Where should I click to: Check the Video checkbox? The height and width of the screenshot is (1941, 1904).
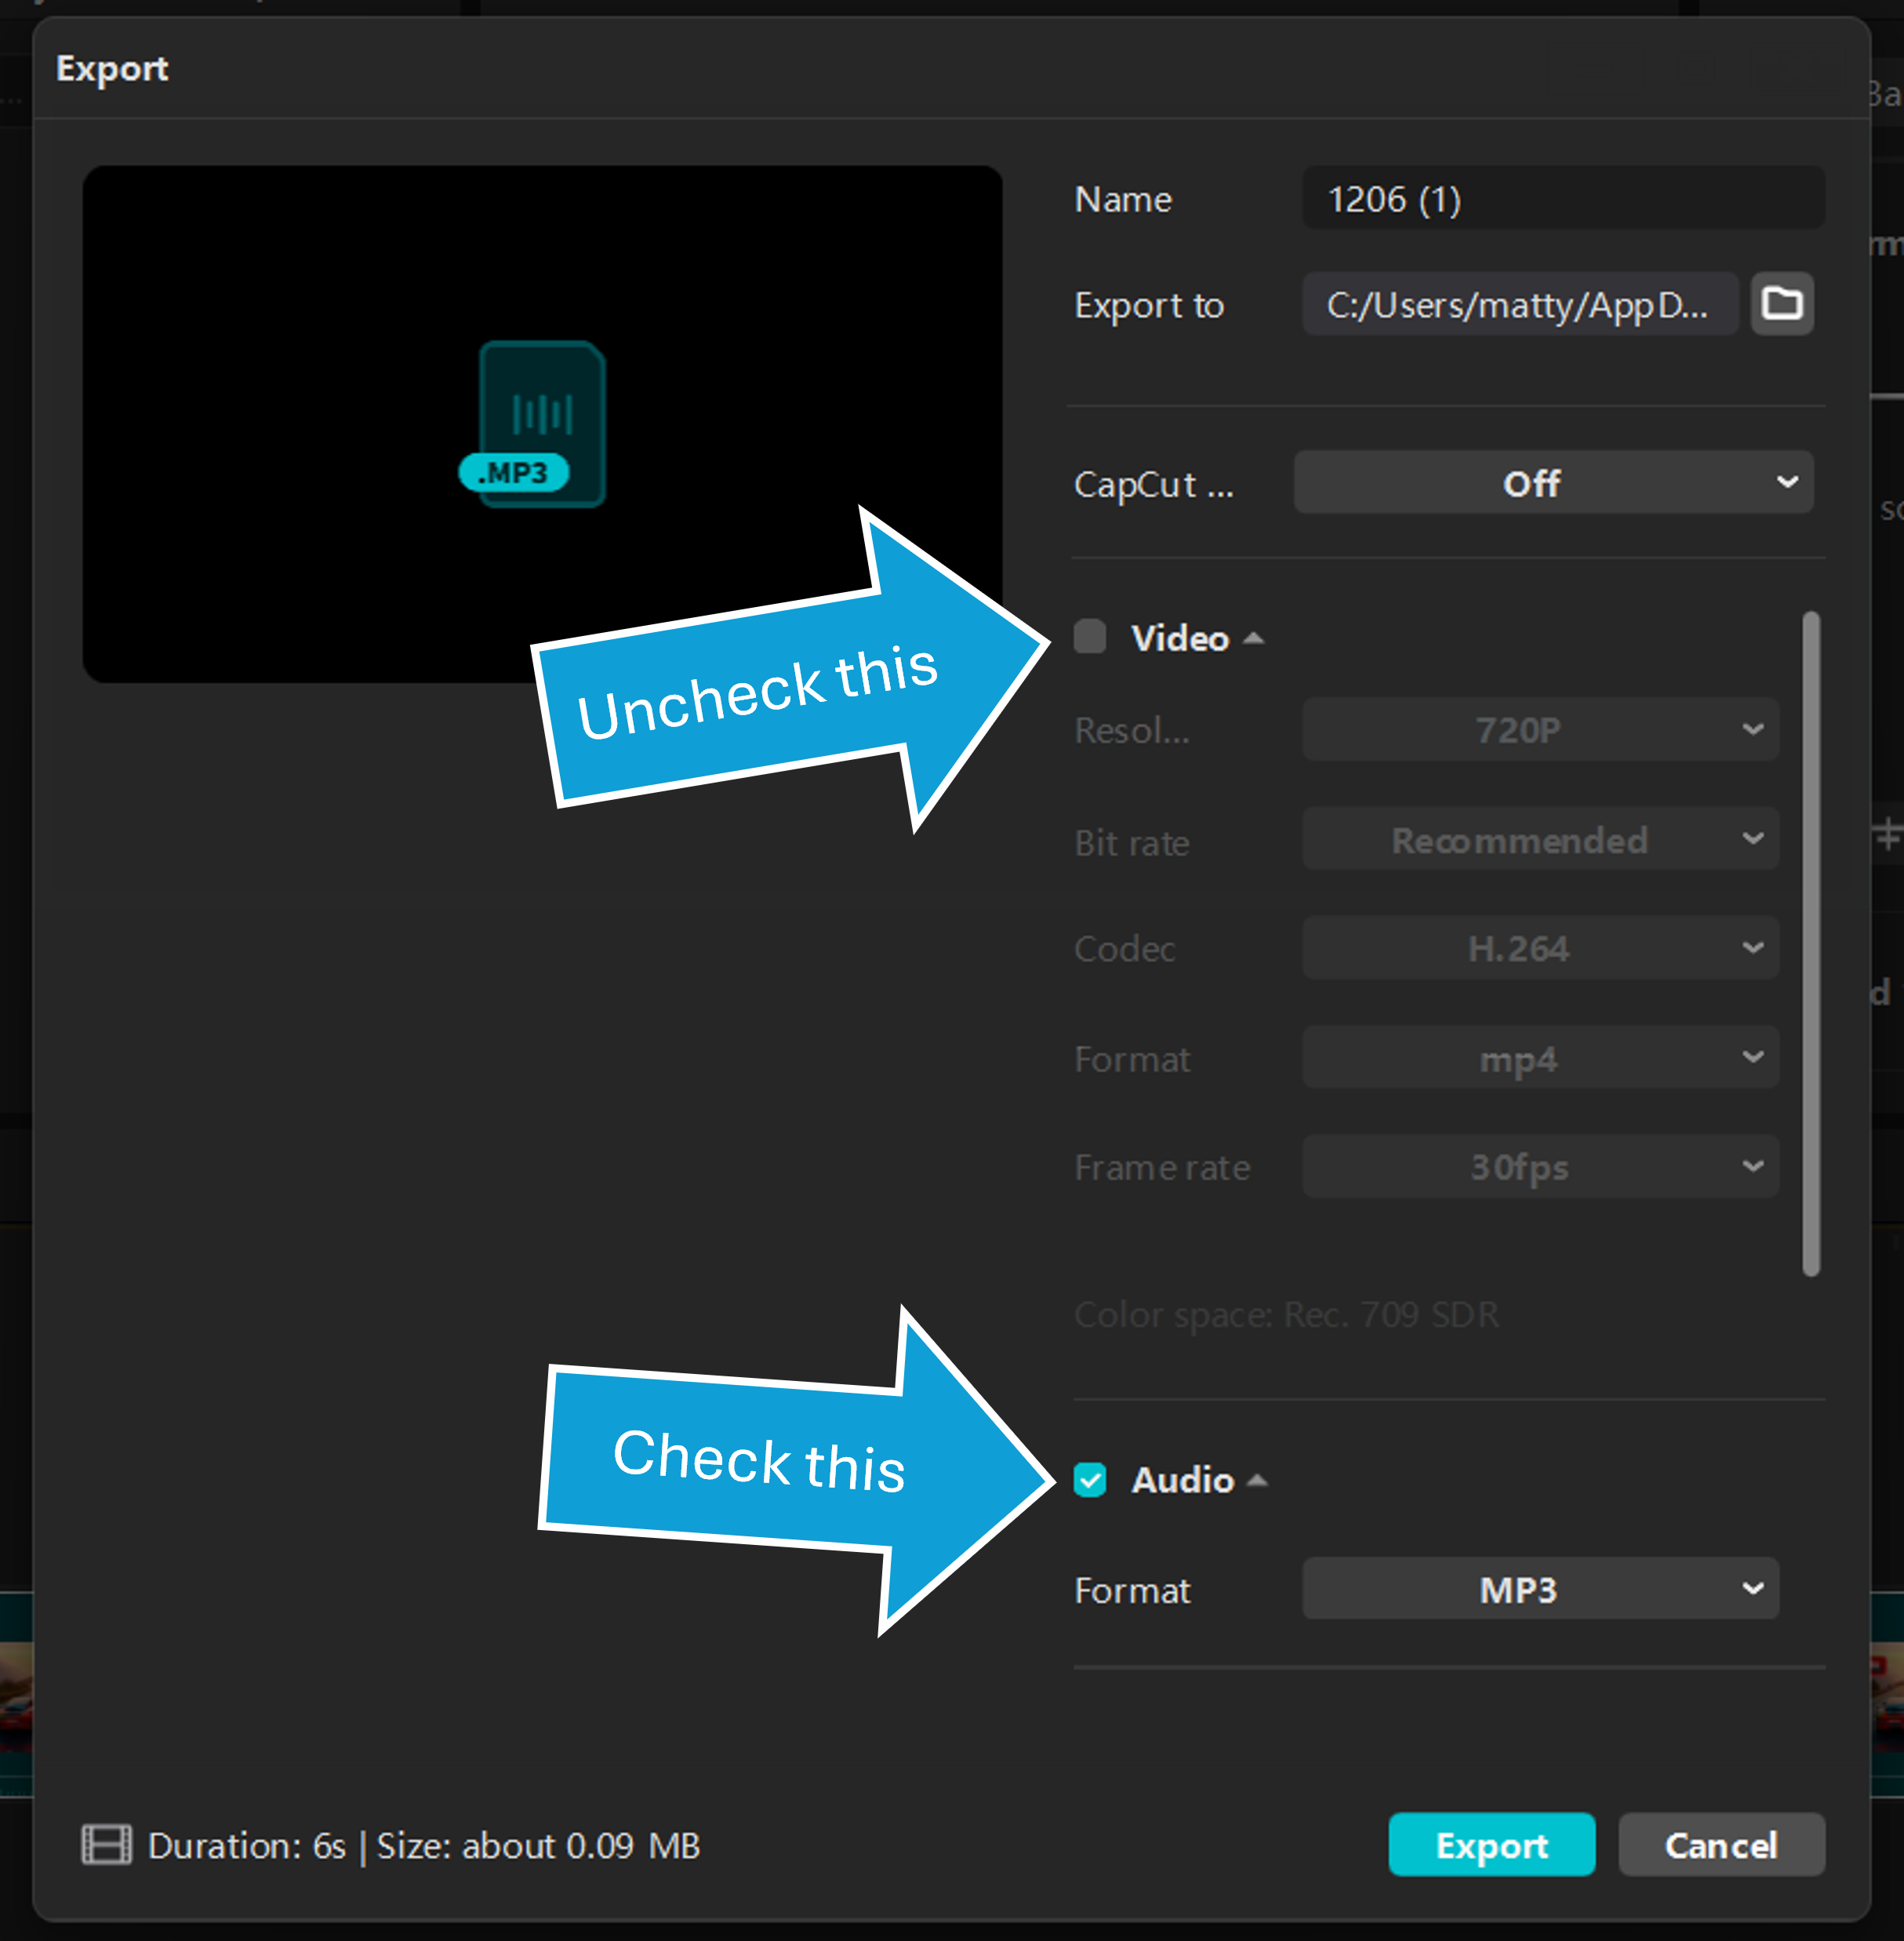(1089, 637)
